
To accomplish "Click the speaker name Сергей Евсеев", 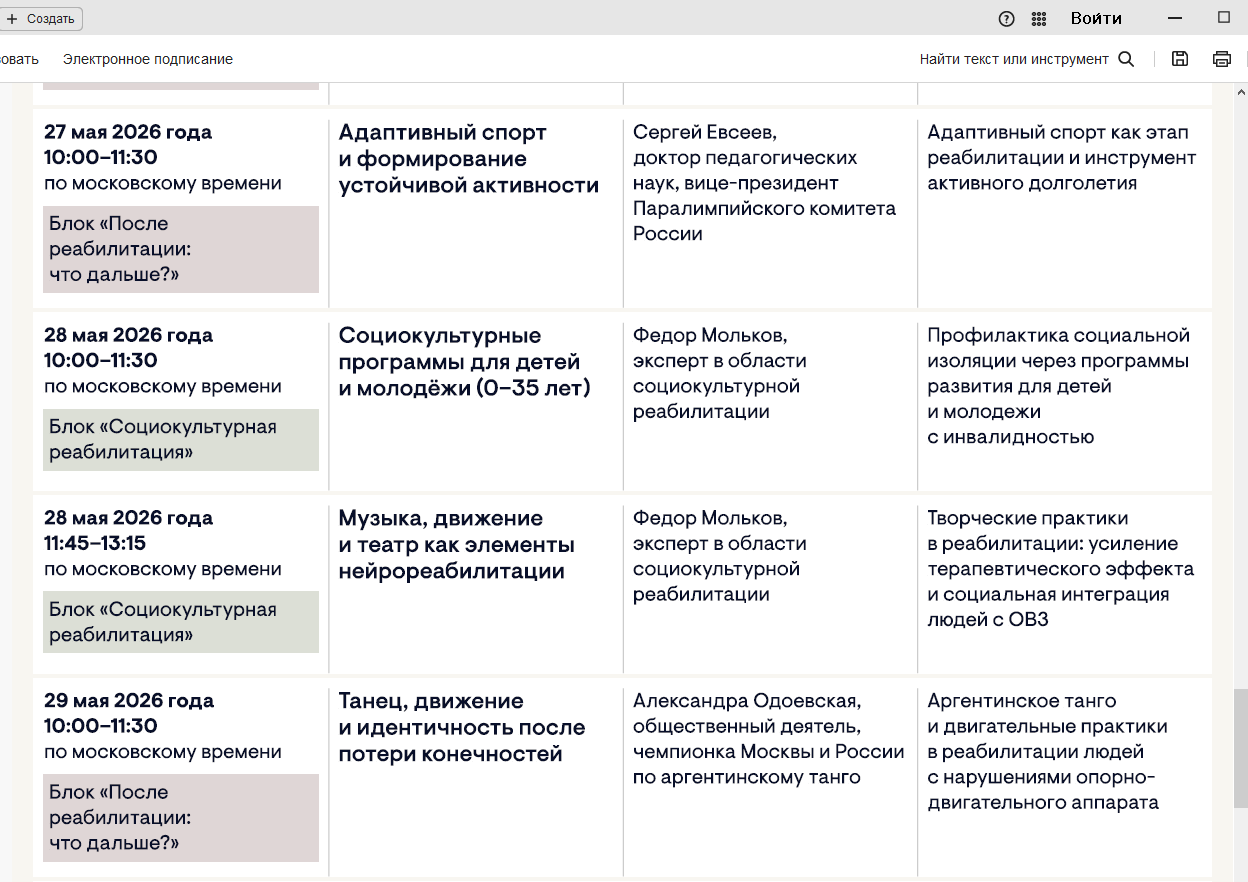I will tap(704, 132).
